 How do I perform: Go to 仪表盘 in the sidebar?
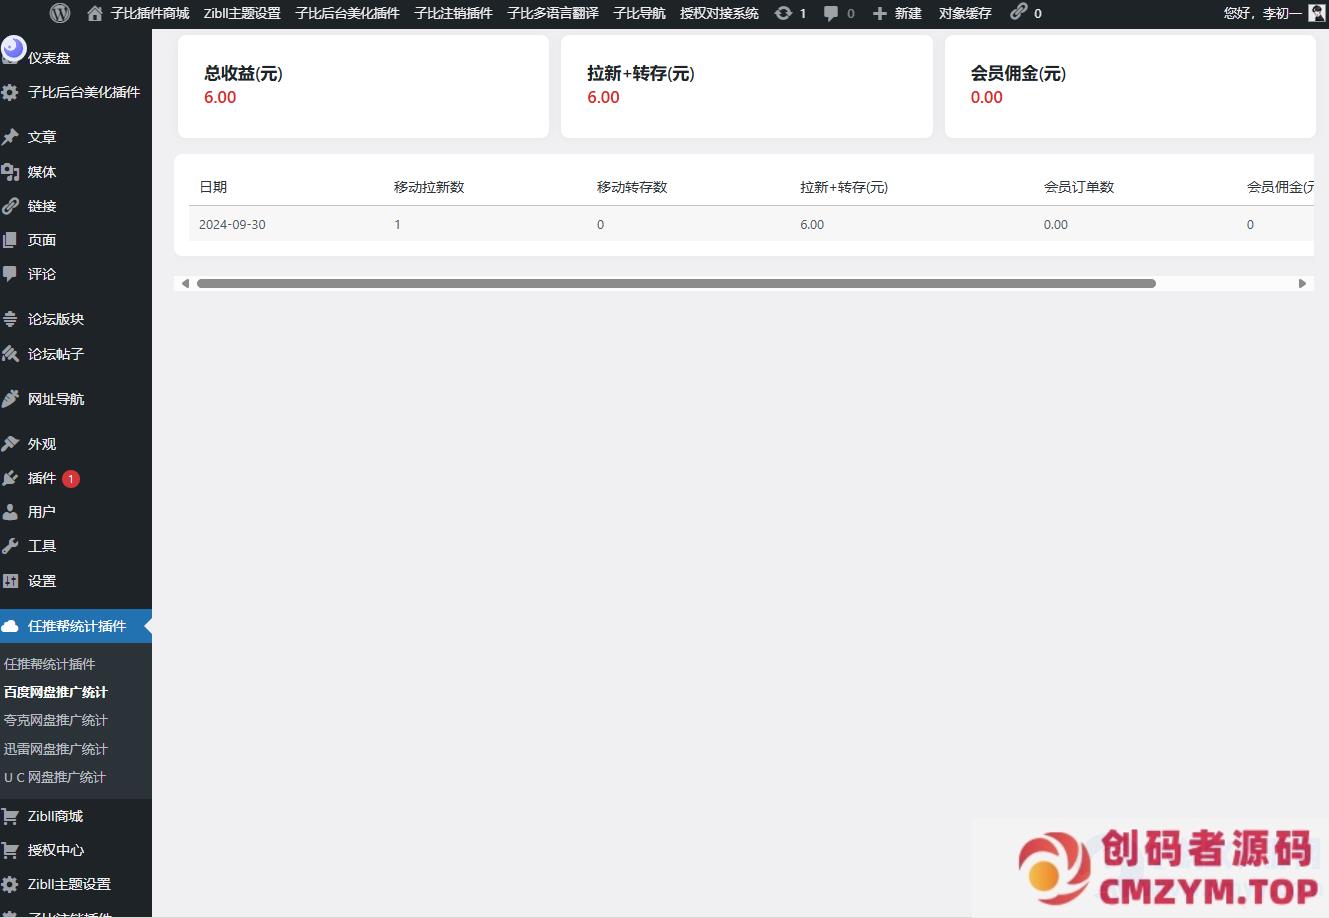[49, 58]
